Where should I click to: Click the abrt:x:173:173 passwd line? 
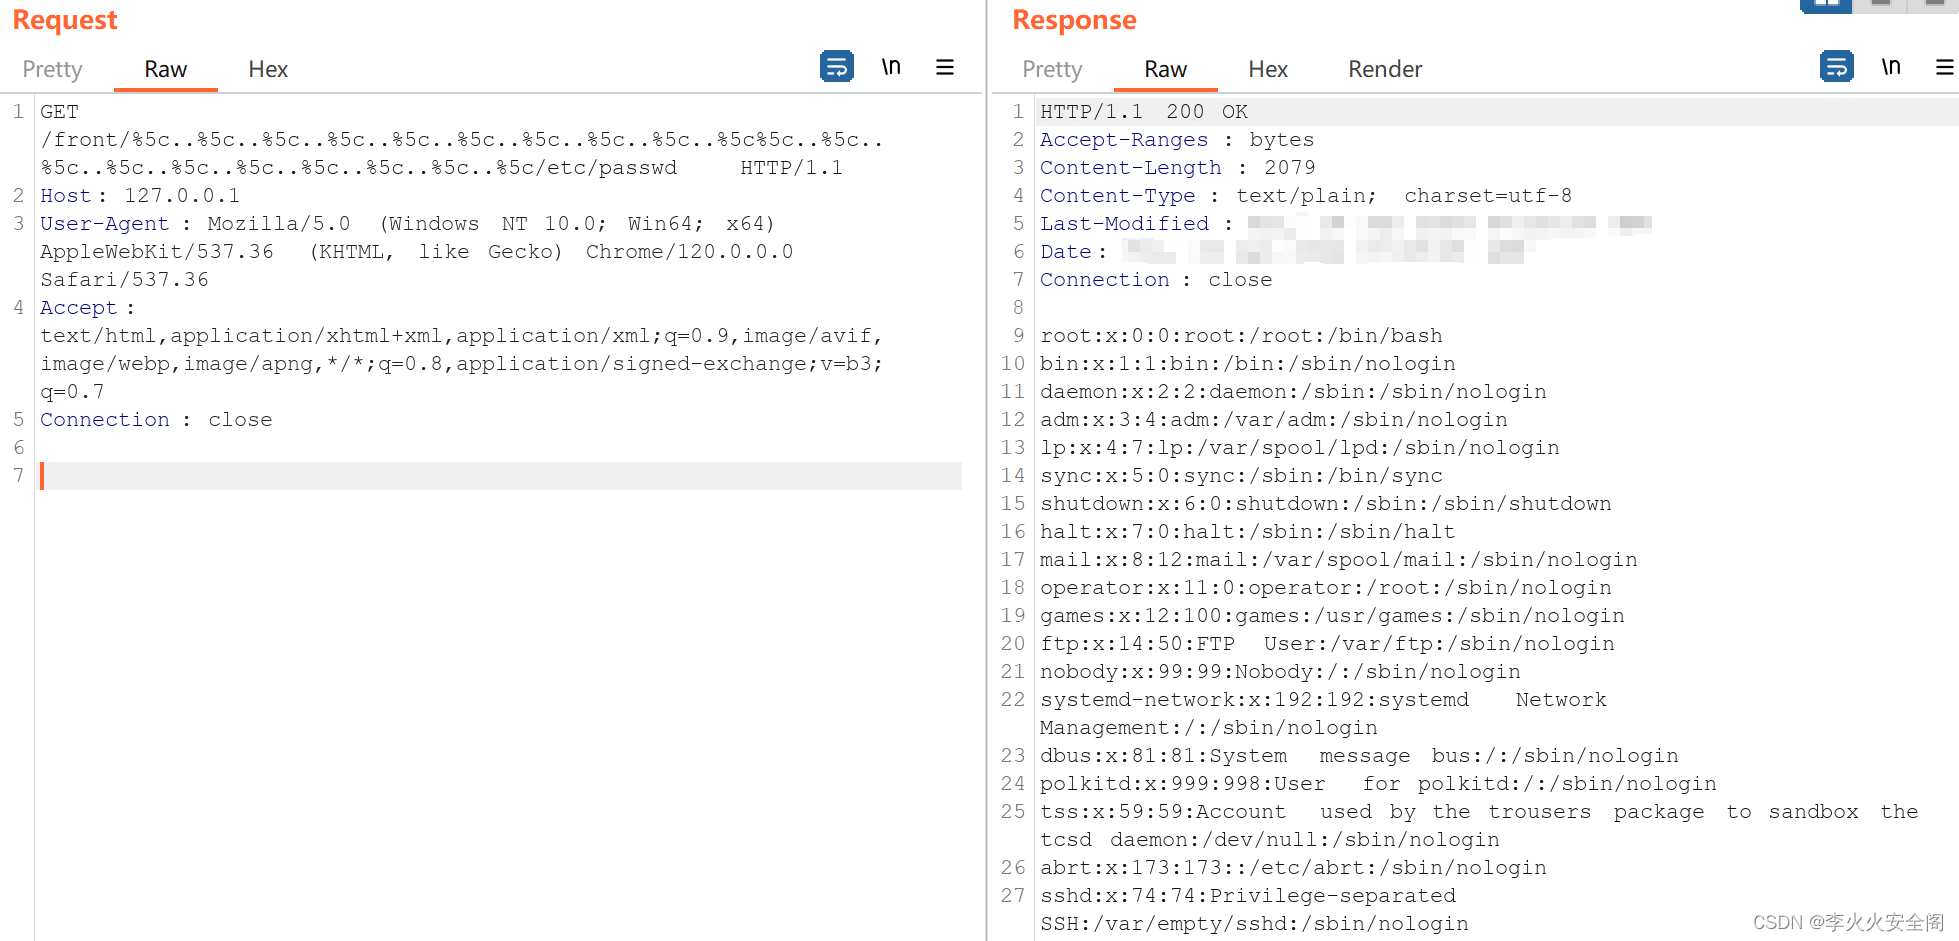tap(1293, 868)
